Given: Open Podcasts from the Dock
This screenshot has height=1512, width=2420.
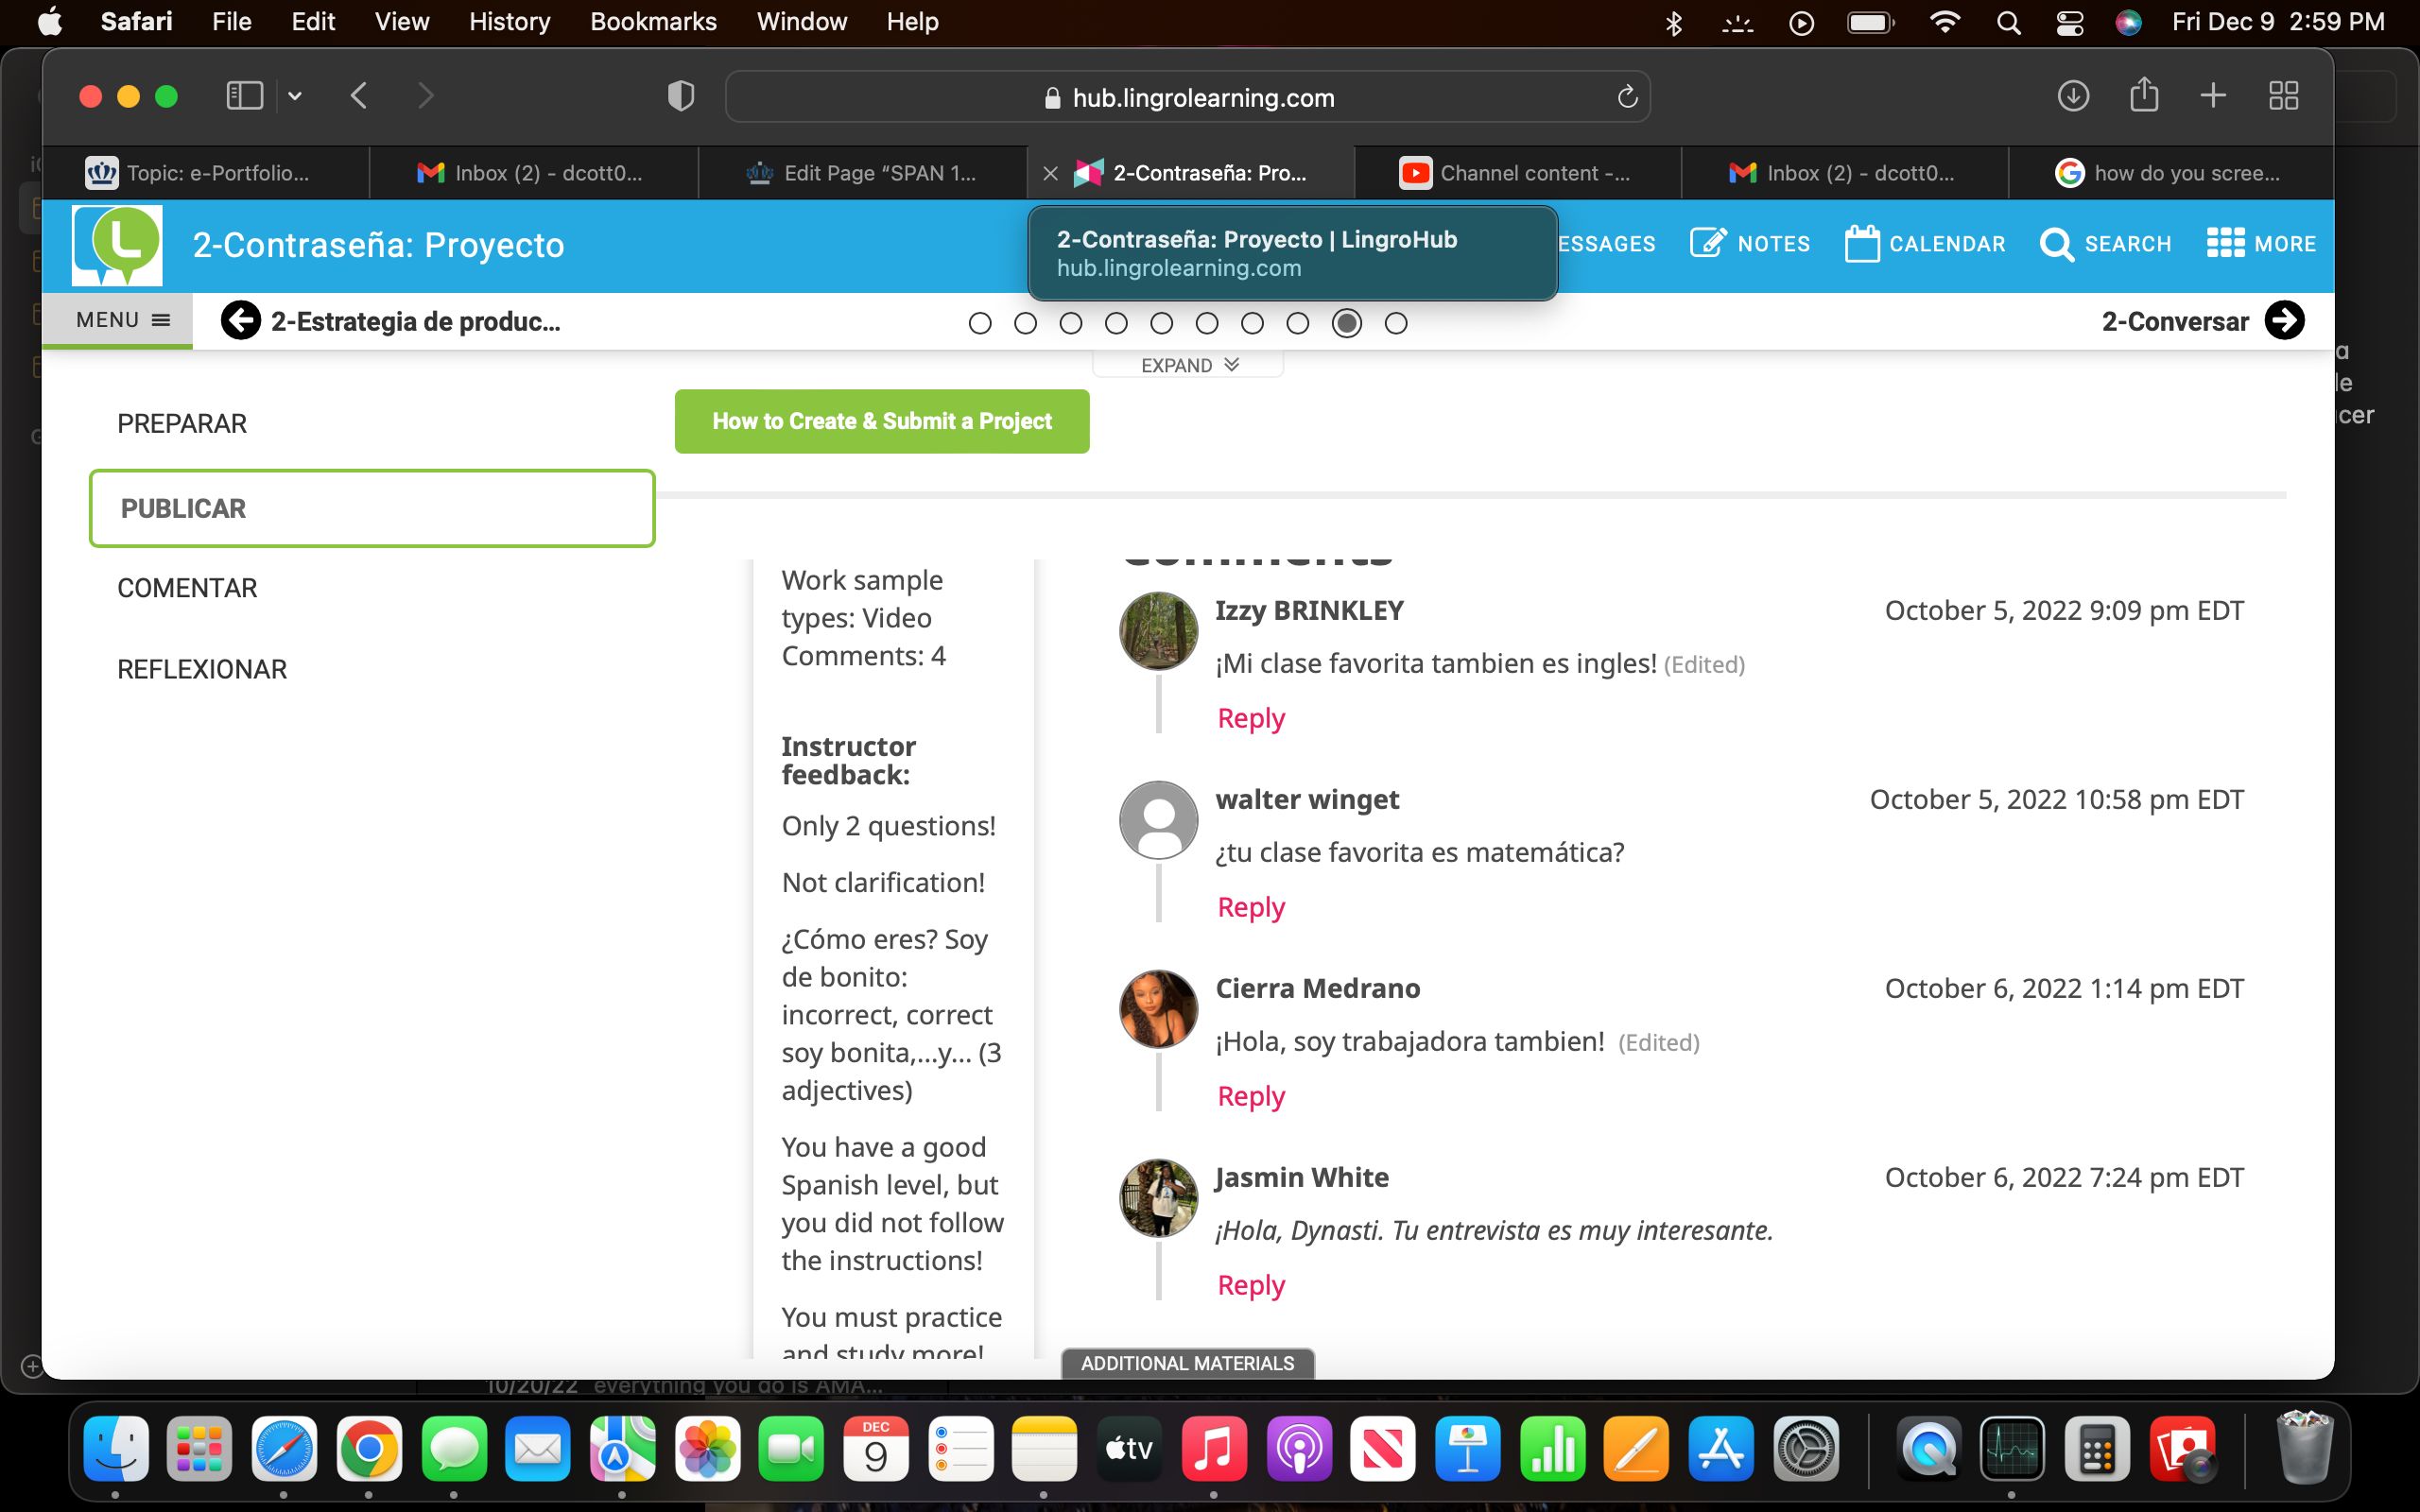Looking at the screenshot, I should click(x=1298, y=1448).
